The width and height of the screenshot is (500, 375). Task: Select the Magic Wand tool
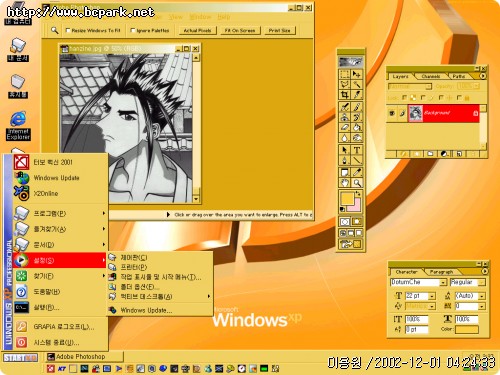click(357, 84)
